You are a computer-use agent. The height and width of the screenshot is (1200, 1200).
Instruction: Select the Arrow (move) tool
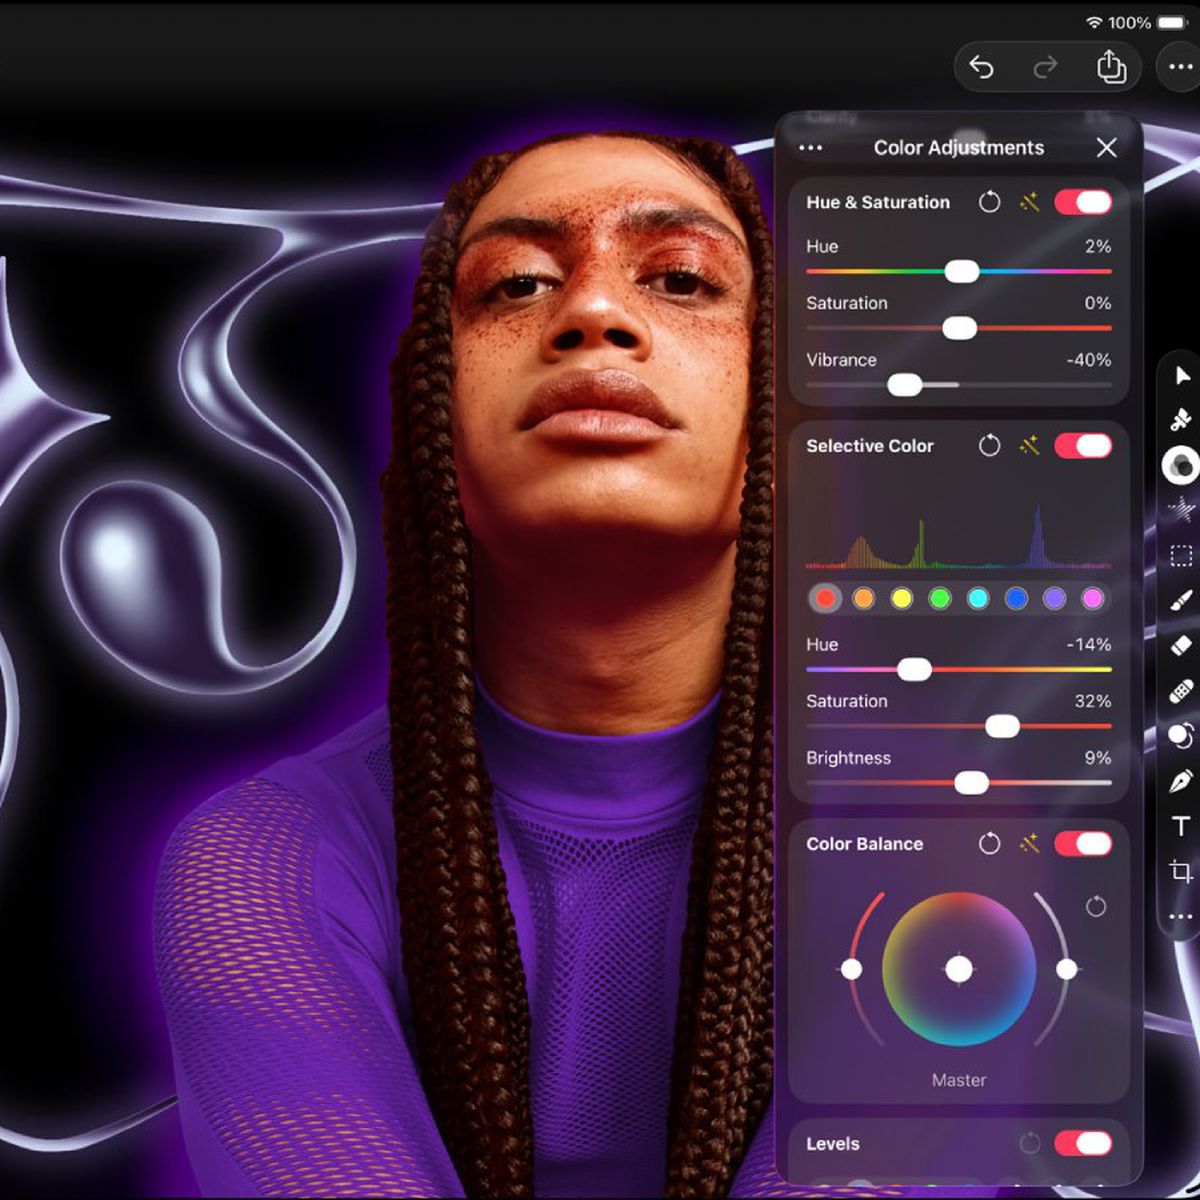[1182, 376]
